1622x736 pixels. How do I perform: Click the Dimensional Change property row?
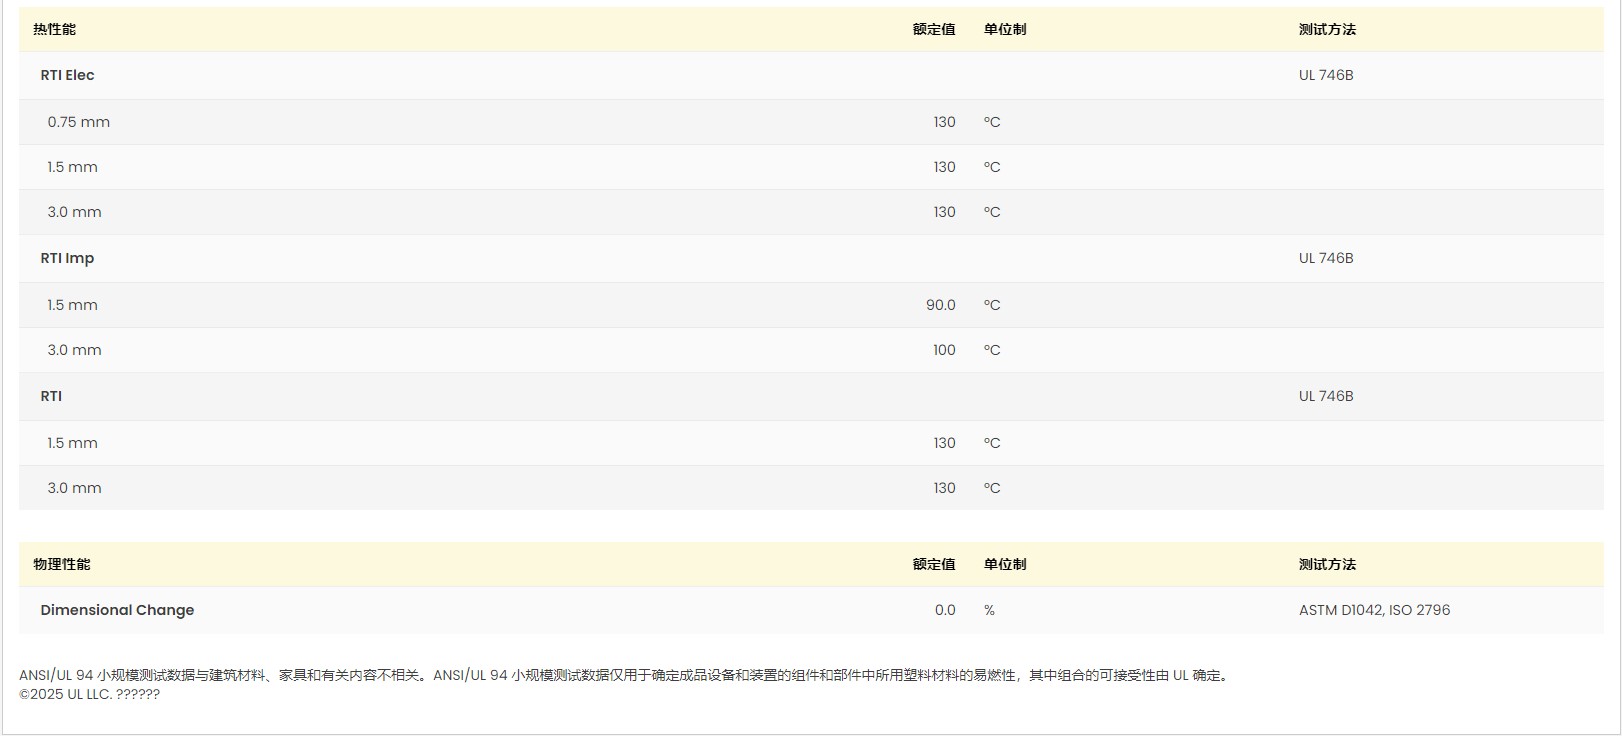pos(117,611)
